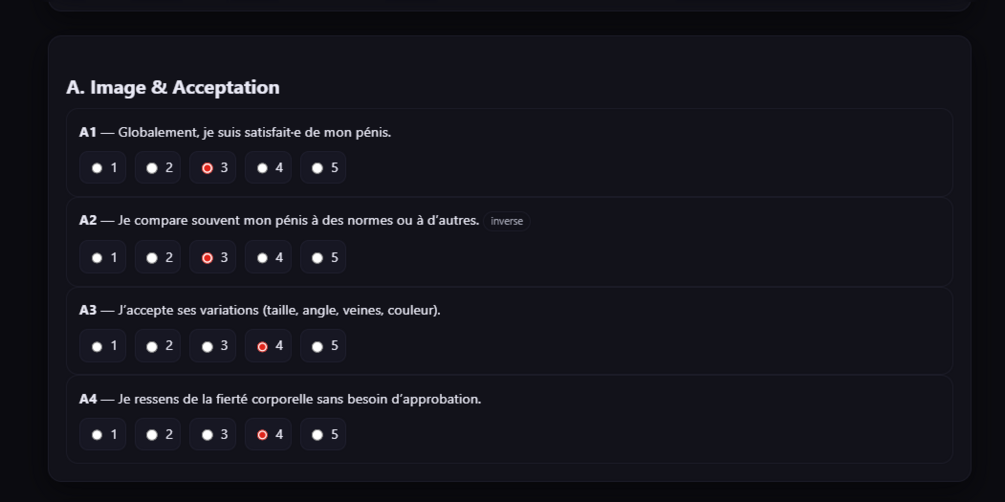1005x502 pixels.
Task: Pick rating 2 for A2 comparison question
Action: (x=158, y=257)
